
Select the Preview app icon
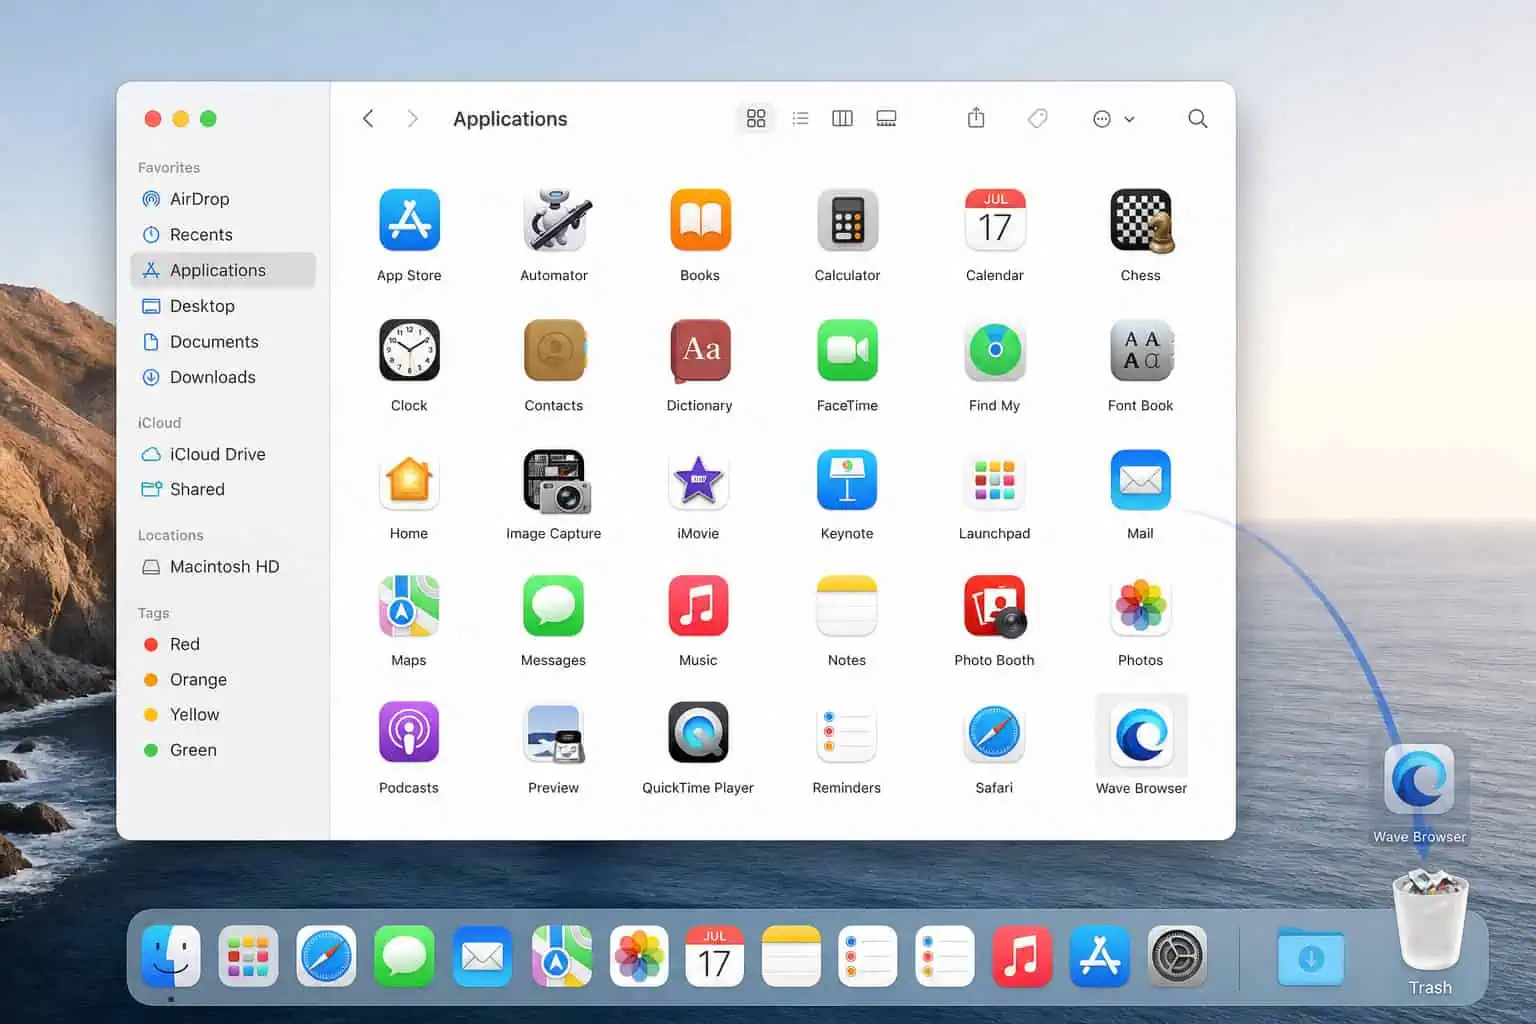(x=554, y=733)
